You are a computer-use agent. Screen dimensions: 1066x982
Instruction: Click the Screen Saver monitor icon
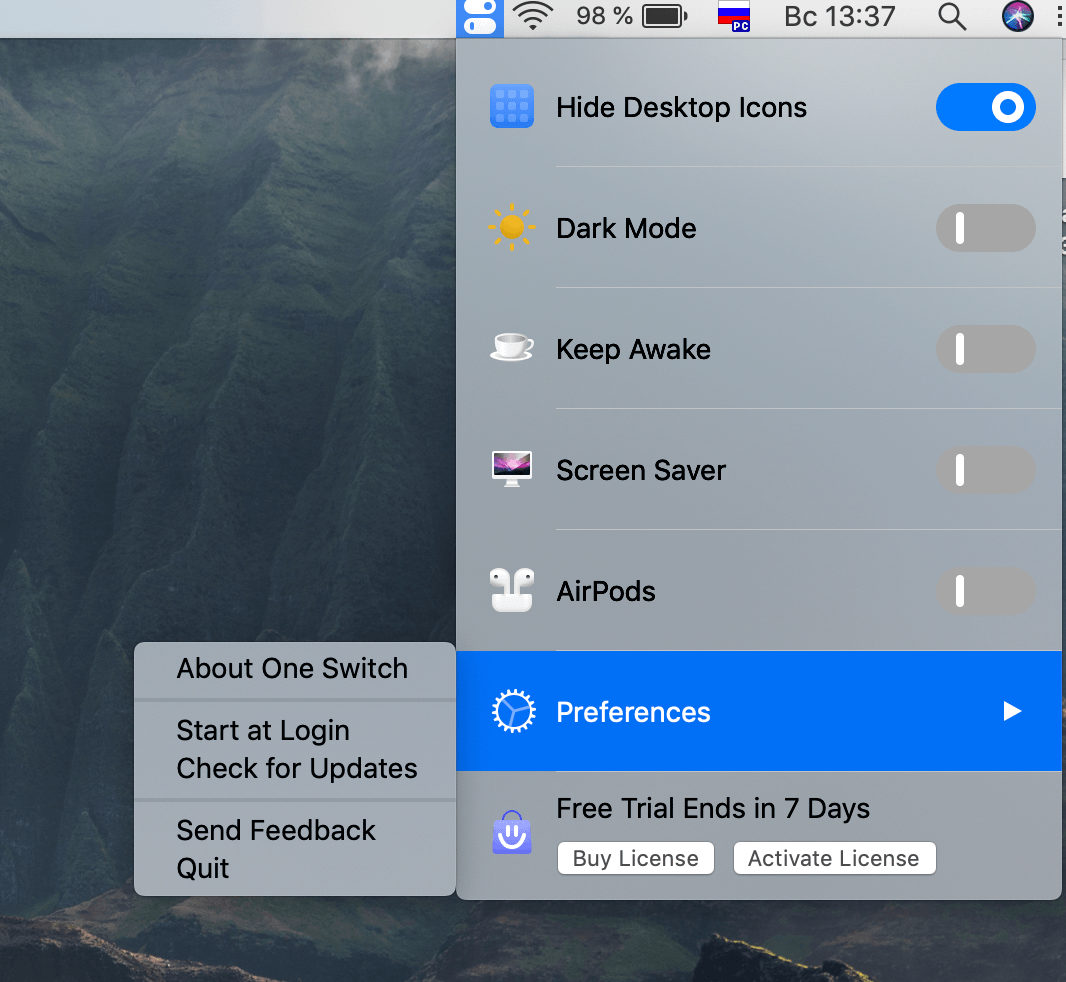point(512,469)
